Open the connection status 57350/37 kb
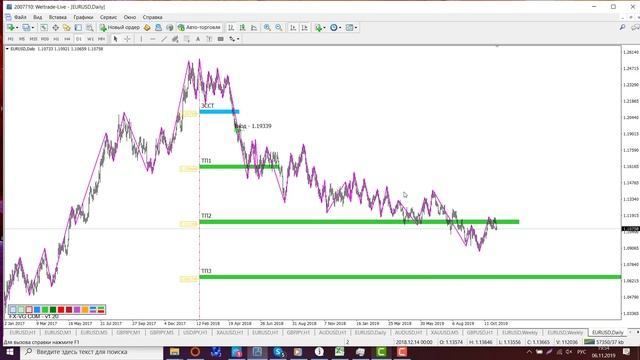 (x=604, y=342)
